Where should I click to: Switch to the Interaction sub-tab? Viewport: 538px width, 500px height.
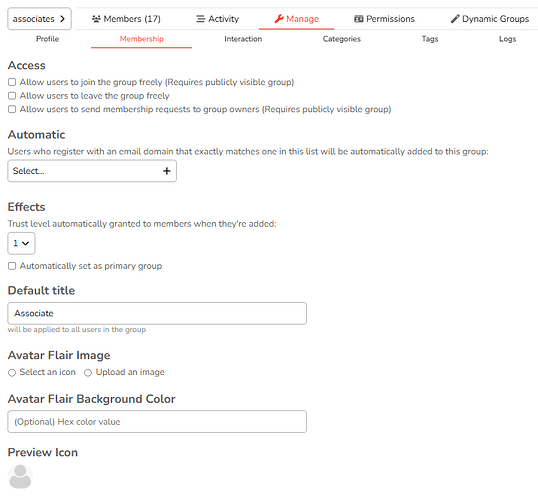point(243,39)
